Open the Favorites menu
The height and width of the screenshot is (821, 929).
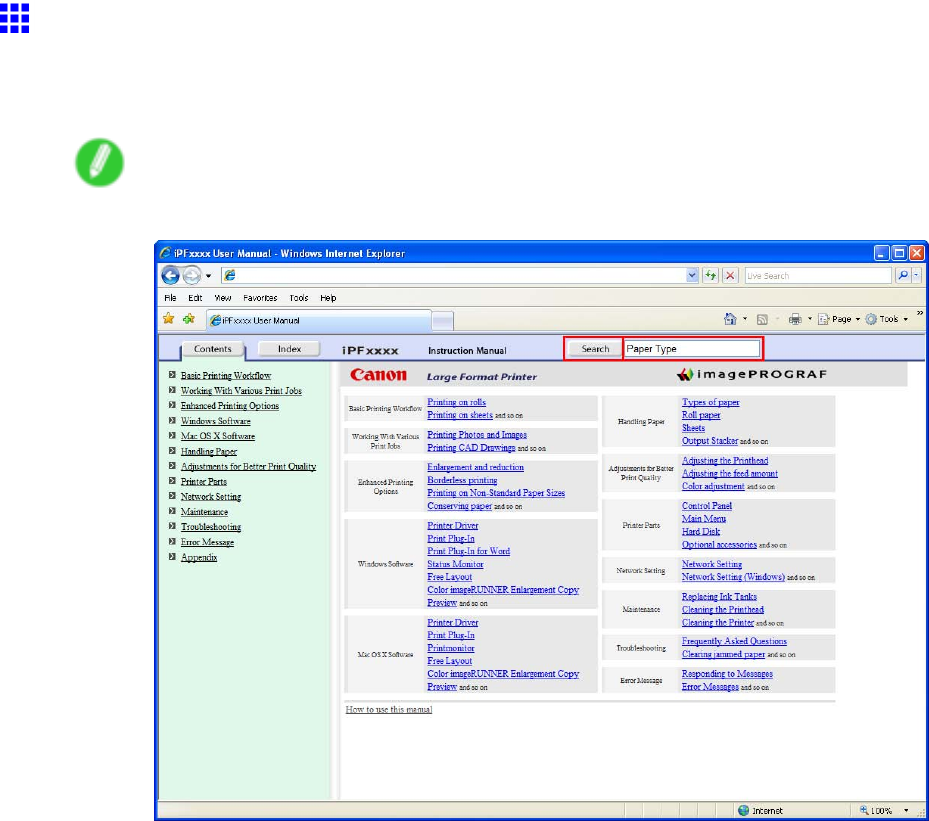click(x=260, y=298)
